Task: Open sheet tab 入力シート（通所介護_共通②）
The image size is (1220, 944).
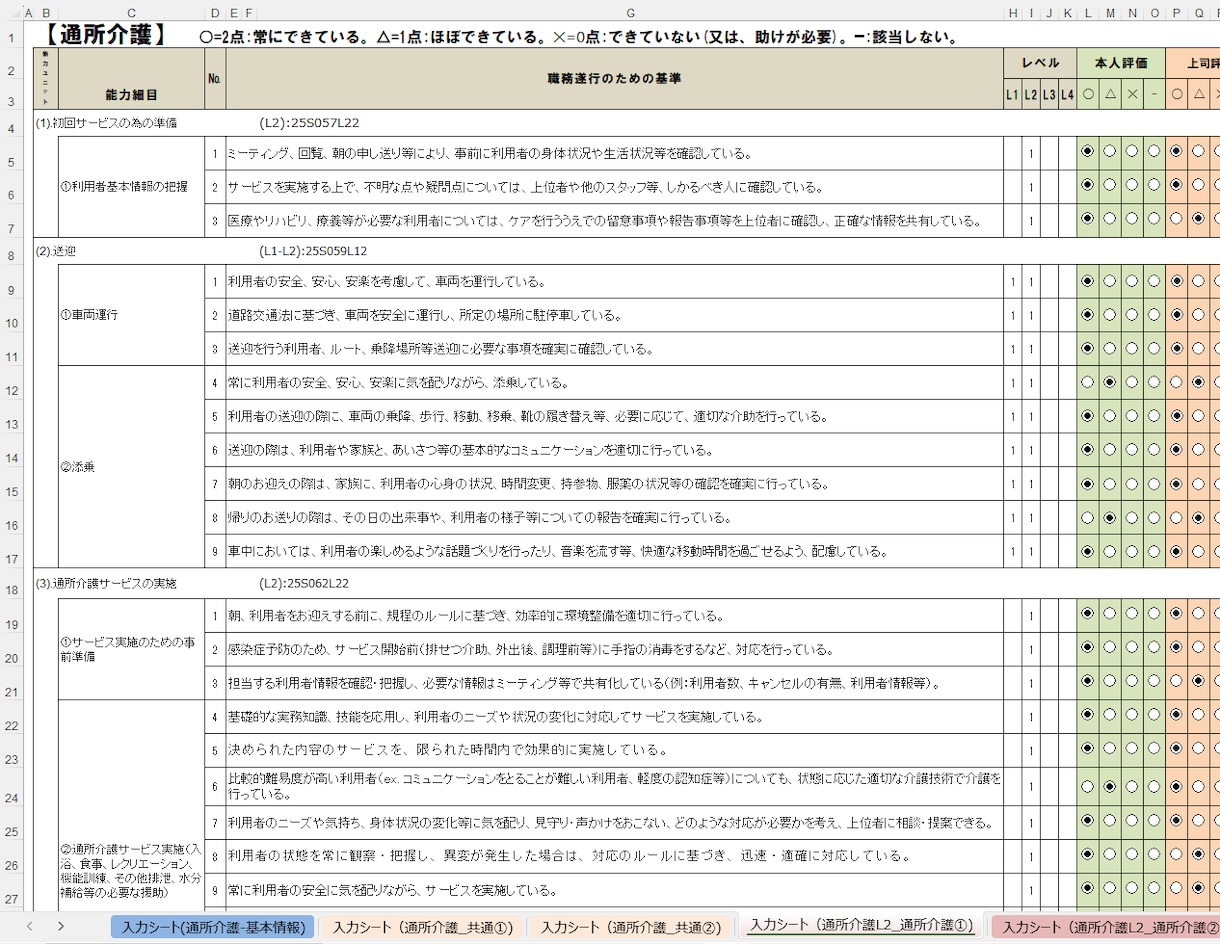Action: pos(631,927)
